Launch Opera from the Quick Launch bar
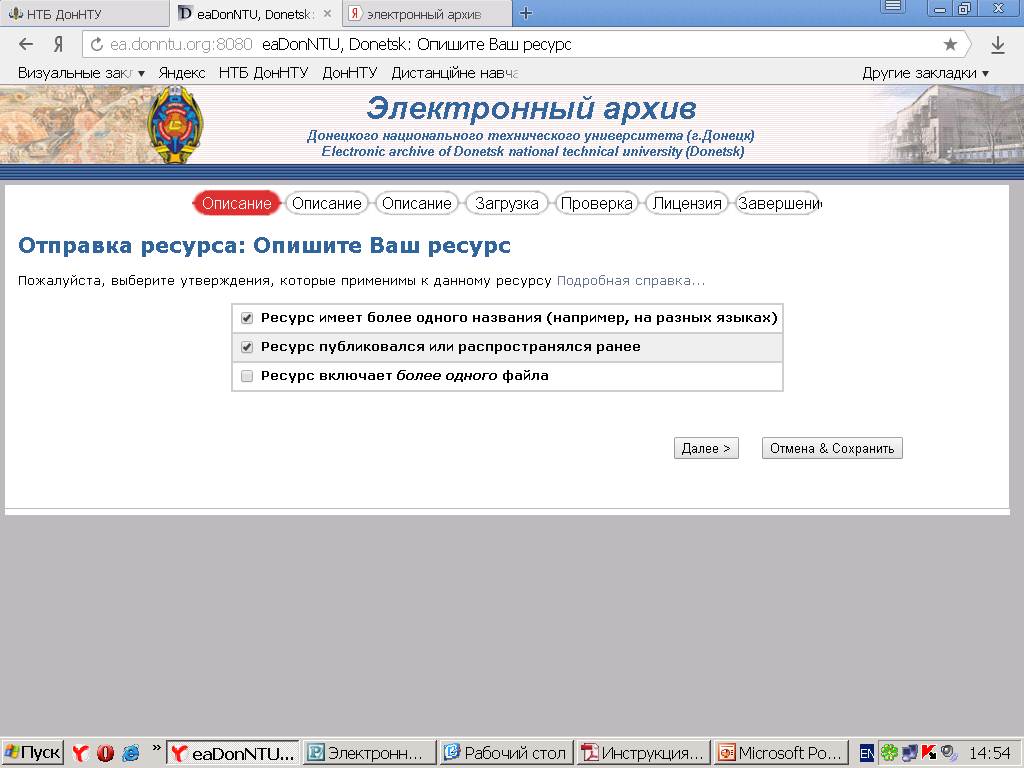Image resolution: width=1024 pixels, height=768 pixels. 105,753
